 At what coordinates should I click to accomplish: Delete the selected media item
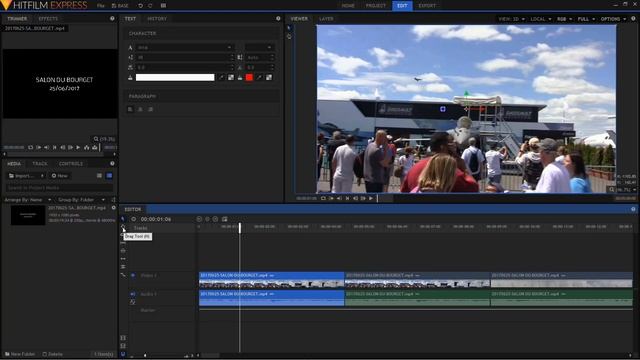(53, 354)
